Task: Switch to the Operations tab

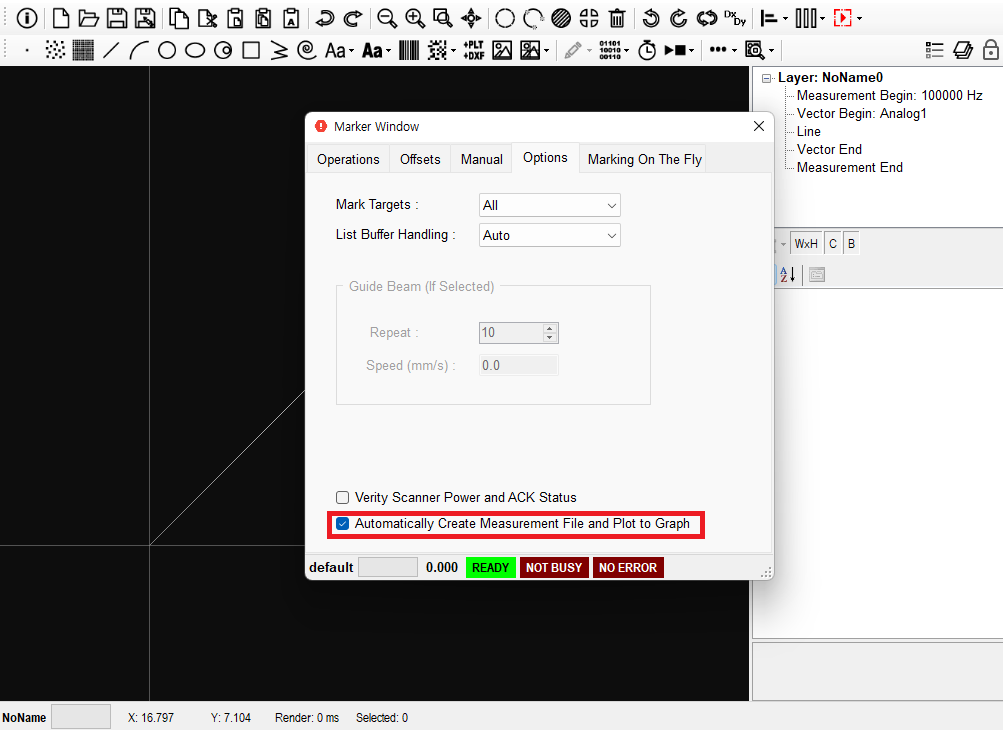Action: pos(348,159)
